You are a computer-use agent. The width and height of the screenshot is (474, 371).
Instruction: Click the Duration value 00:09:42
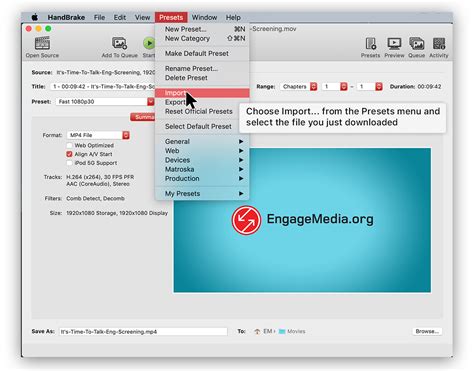429,87
